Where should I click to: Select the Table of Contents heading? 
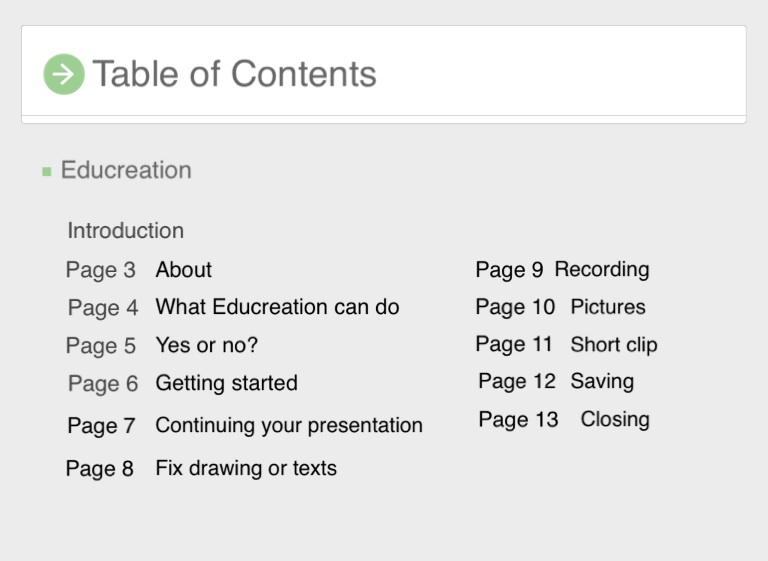click(x=234, y=74)
